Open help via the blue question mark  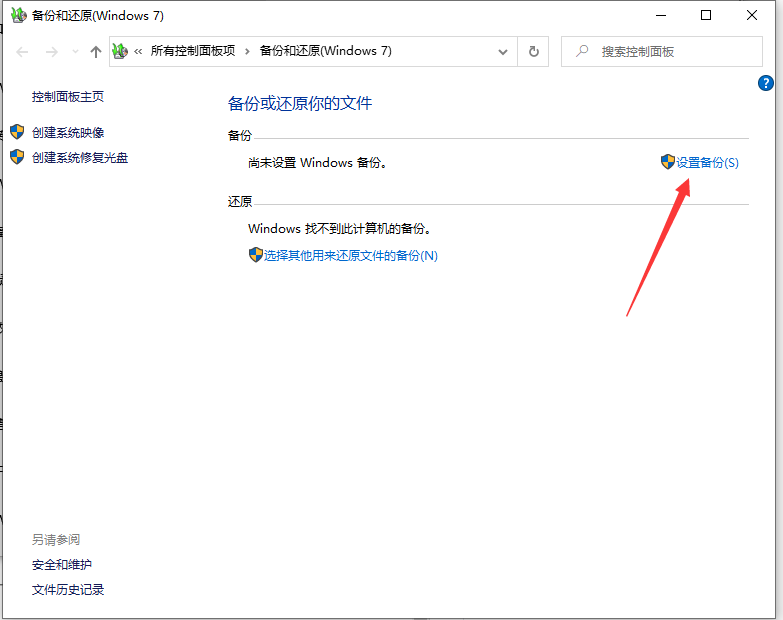click(x=766, y=83)
